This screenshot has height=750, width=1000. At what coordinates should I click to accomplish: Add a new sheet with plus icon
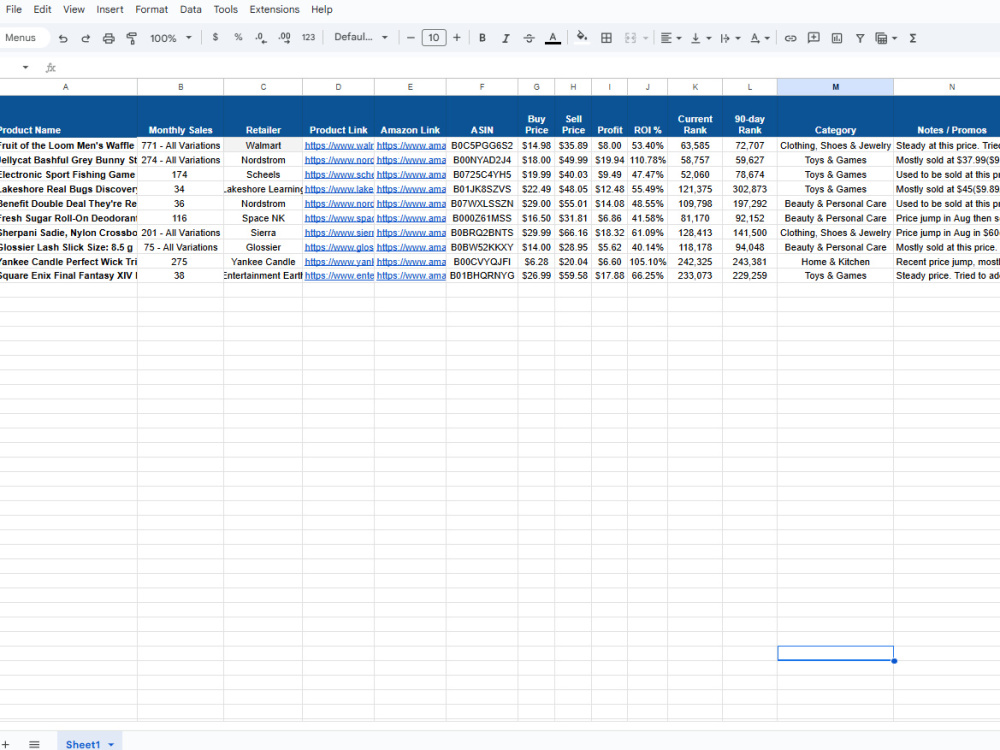tap(6, 744)
